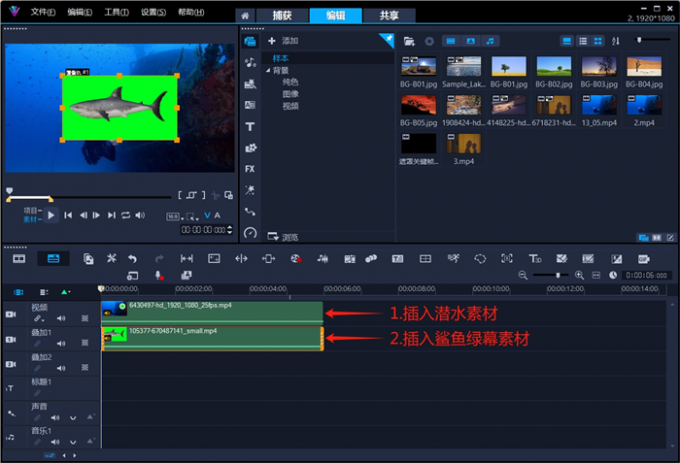The height and width of the screenshot is (463, 680).
Task: Open the FX filter library panel
Action: (x=250, y=169)
